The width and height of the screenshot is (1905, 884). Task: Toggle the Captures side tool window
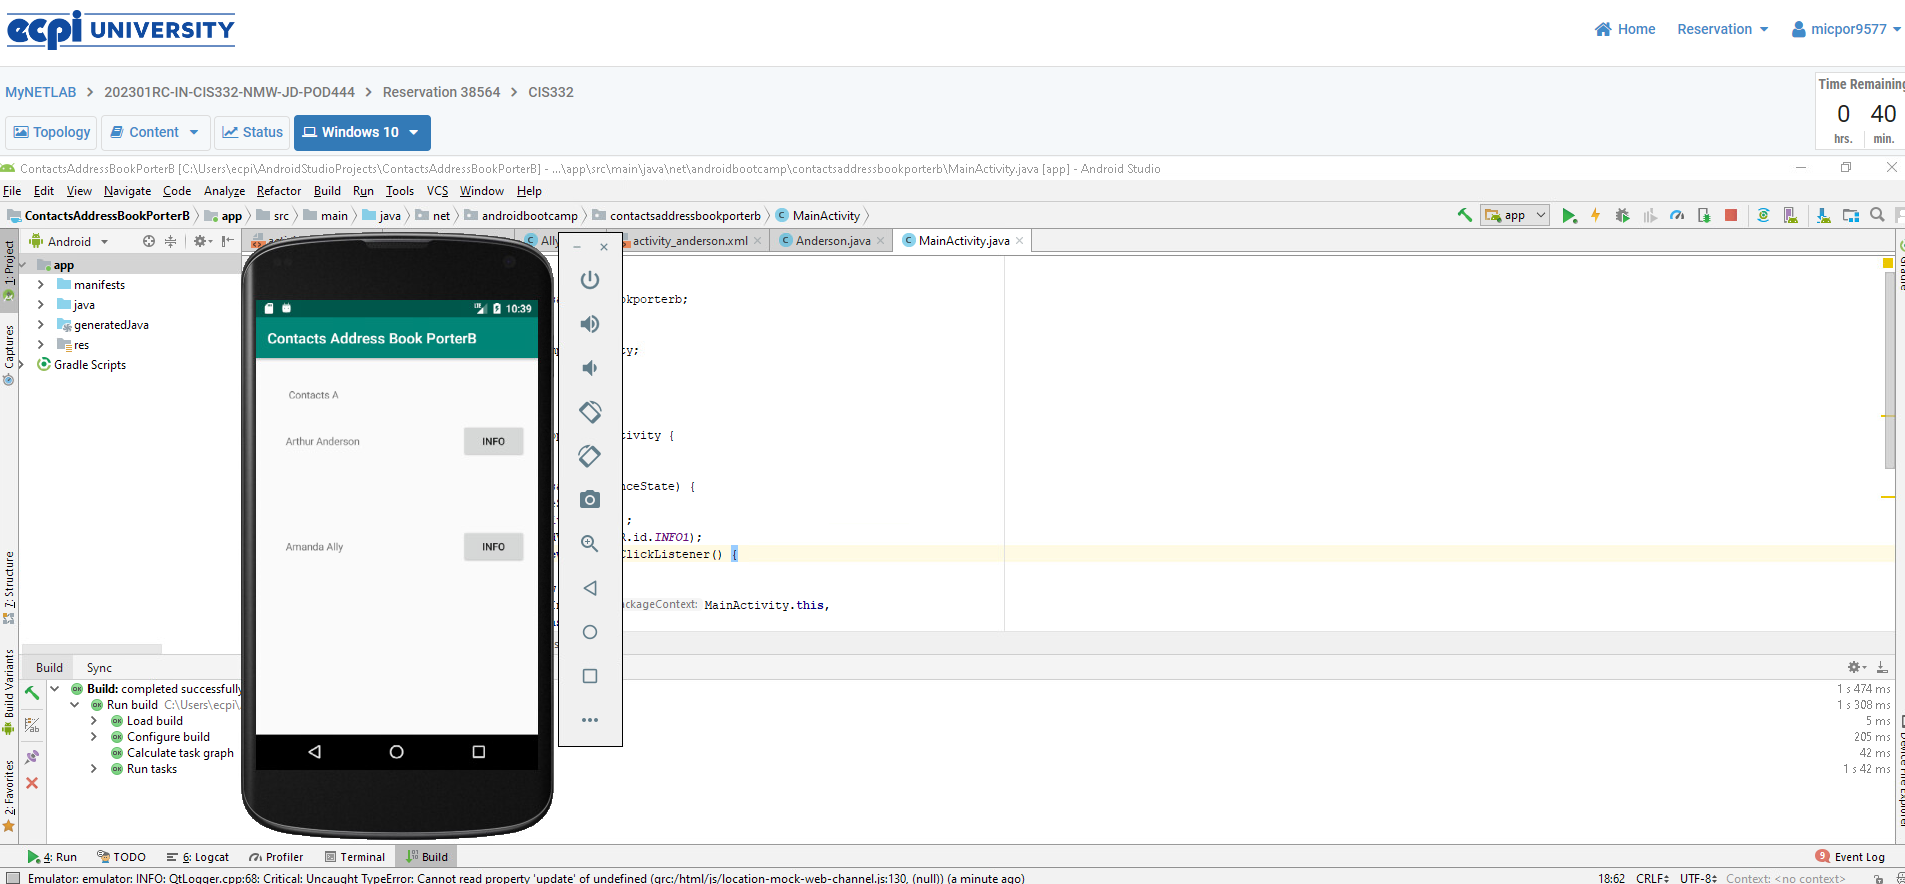(x=9, y=353)
